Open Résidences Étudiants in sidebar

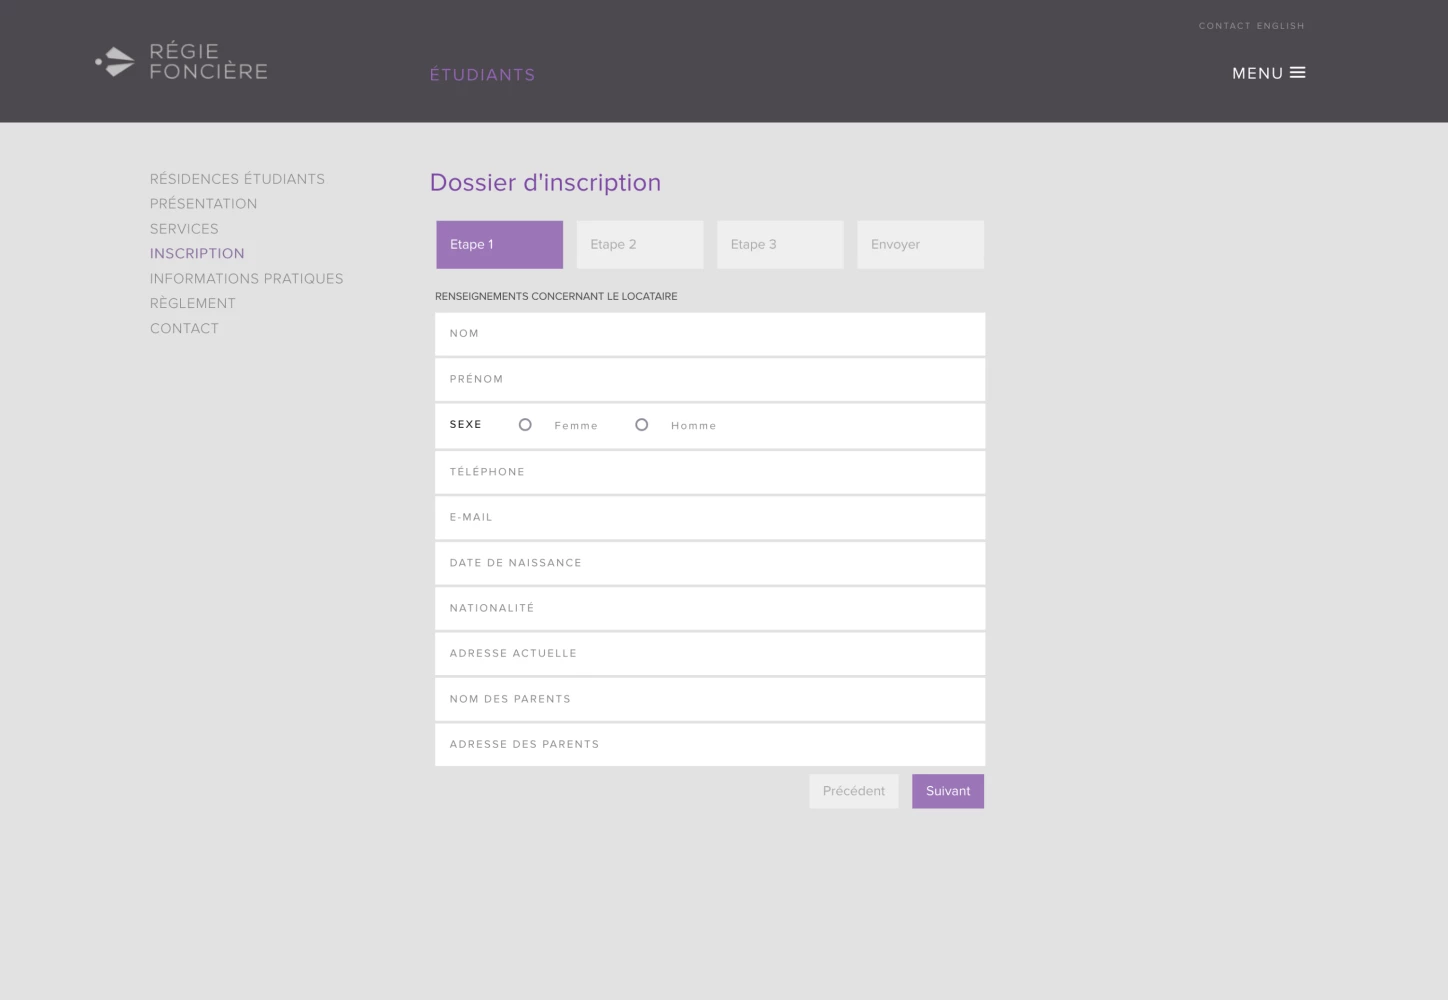(x=237, y=179)
